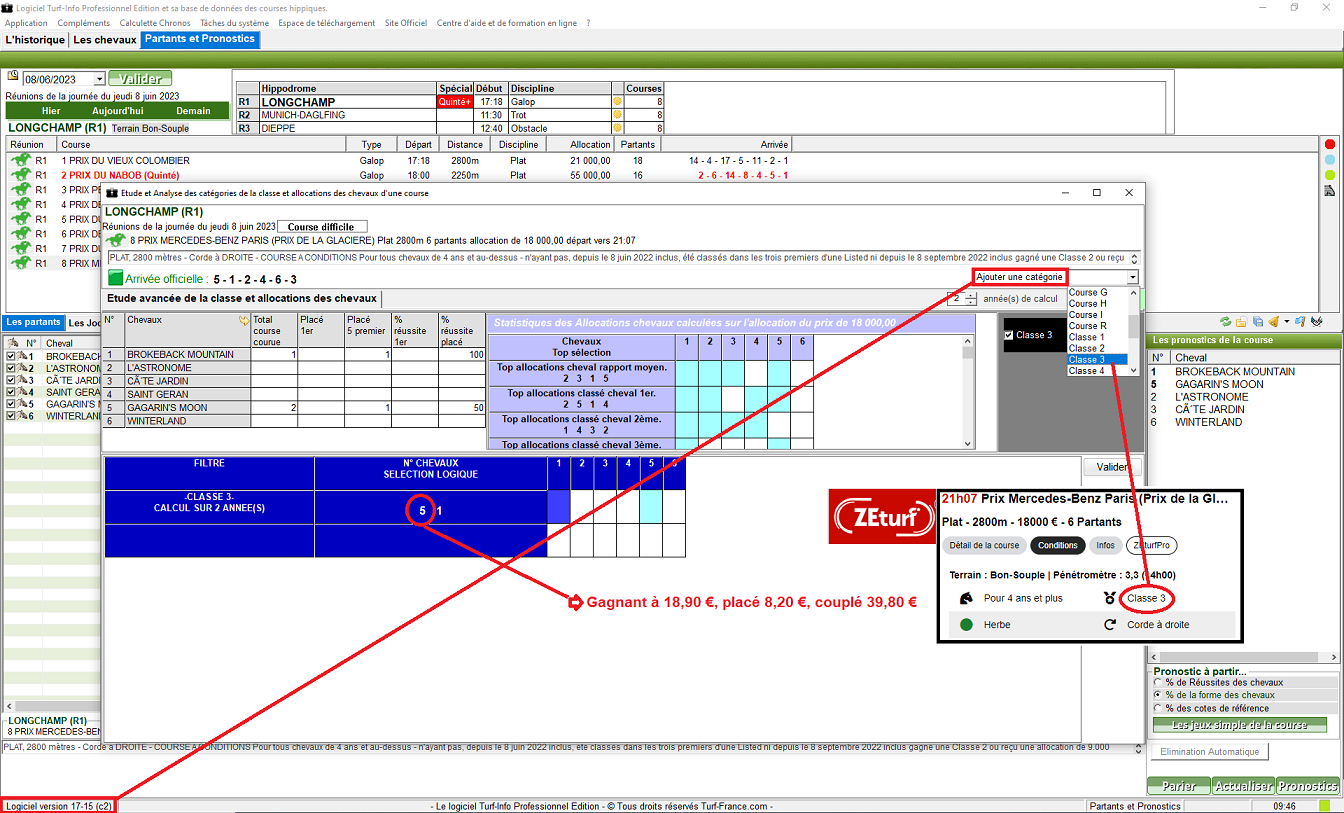Viewport: 1344px width, 813px height.
Task: Click the red circle marker
Action: click(x=1330, y=144)
